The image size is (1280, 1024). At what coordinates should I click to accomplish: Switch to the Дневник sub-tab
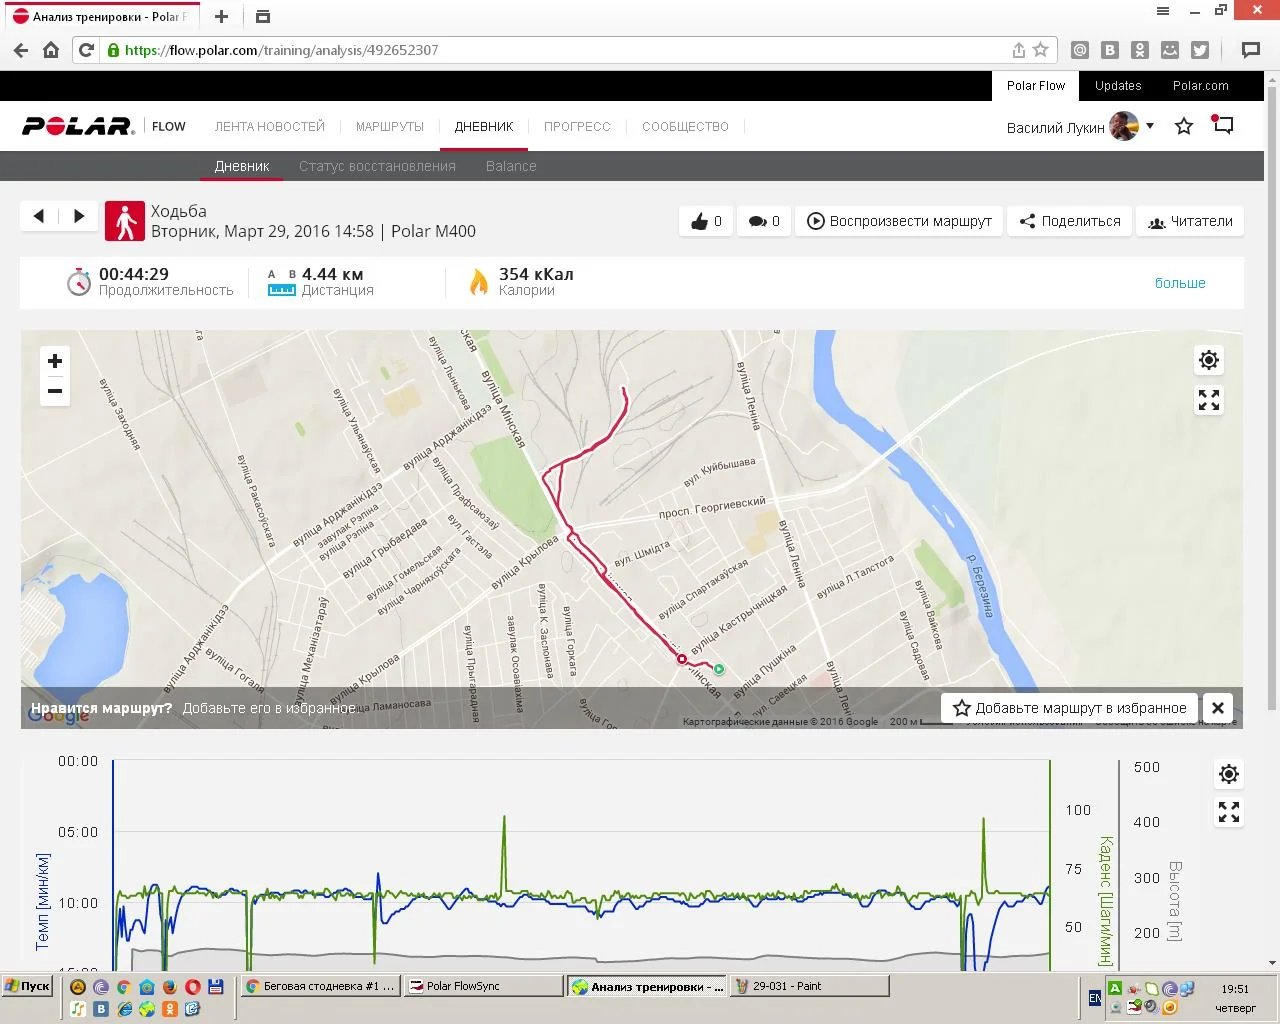coord(242,166)
